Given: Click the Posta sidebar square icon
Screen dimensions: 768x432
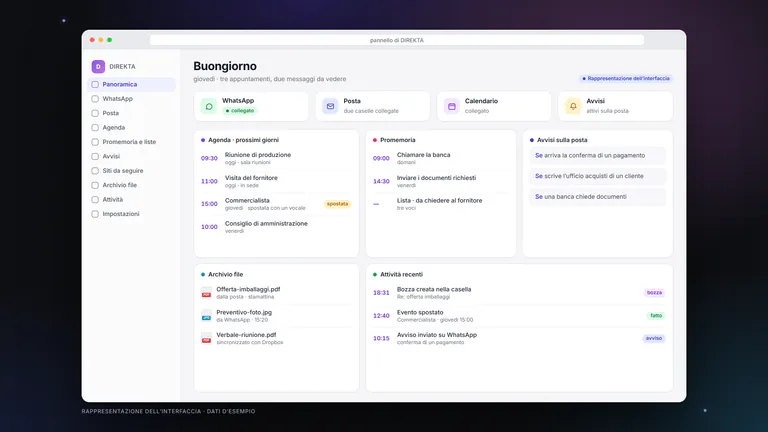Looking at the screenshot, I should 95,113.
